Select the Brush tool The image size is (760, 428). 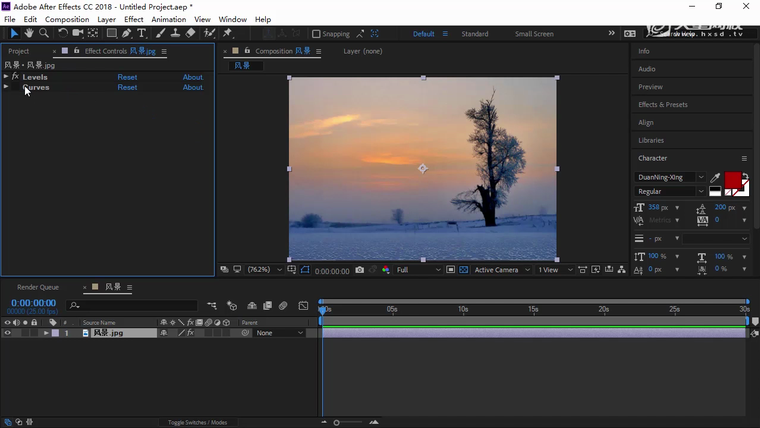tap(160, 33)
